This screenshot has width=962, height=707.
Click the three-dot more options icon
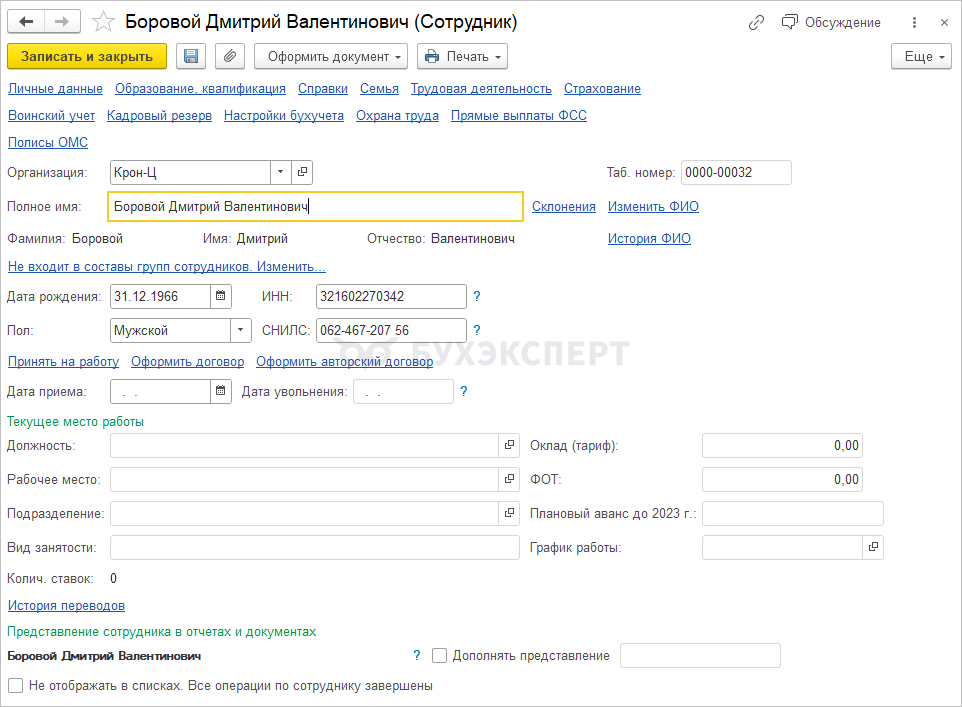[914, 22]
